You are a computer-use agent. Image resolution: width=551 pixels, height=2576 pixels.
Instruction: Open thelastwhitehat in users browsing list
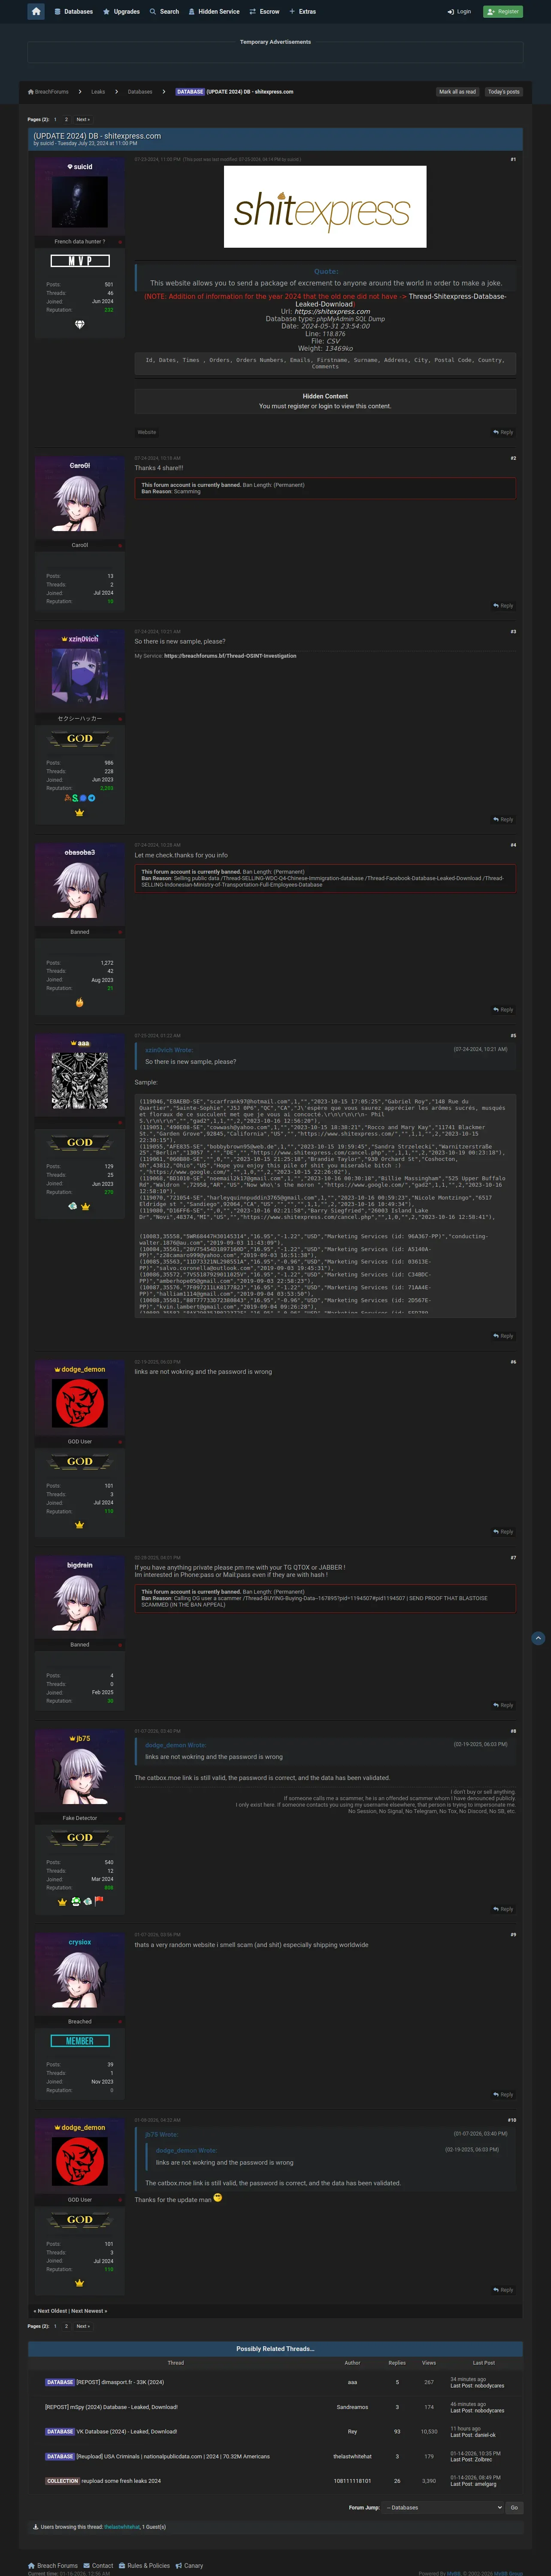(x=121, y=2527)
